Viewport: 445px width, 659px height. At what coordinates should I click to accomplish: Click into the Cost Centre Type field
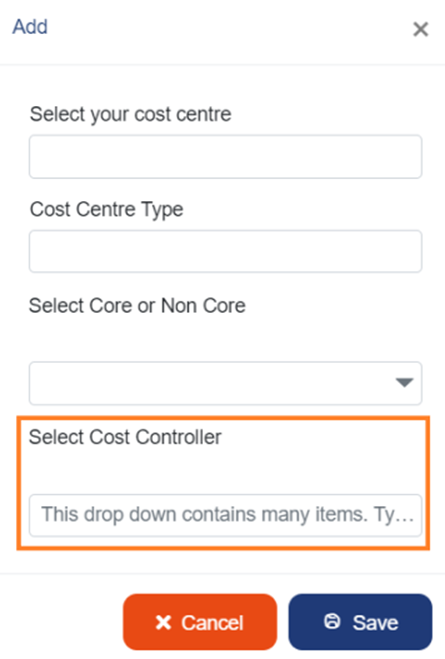(x=225, y=251)
